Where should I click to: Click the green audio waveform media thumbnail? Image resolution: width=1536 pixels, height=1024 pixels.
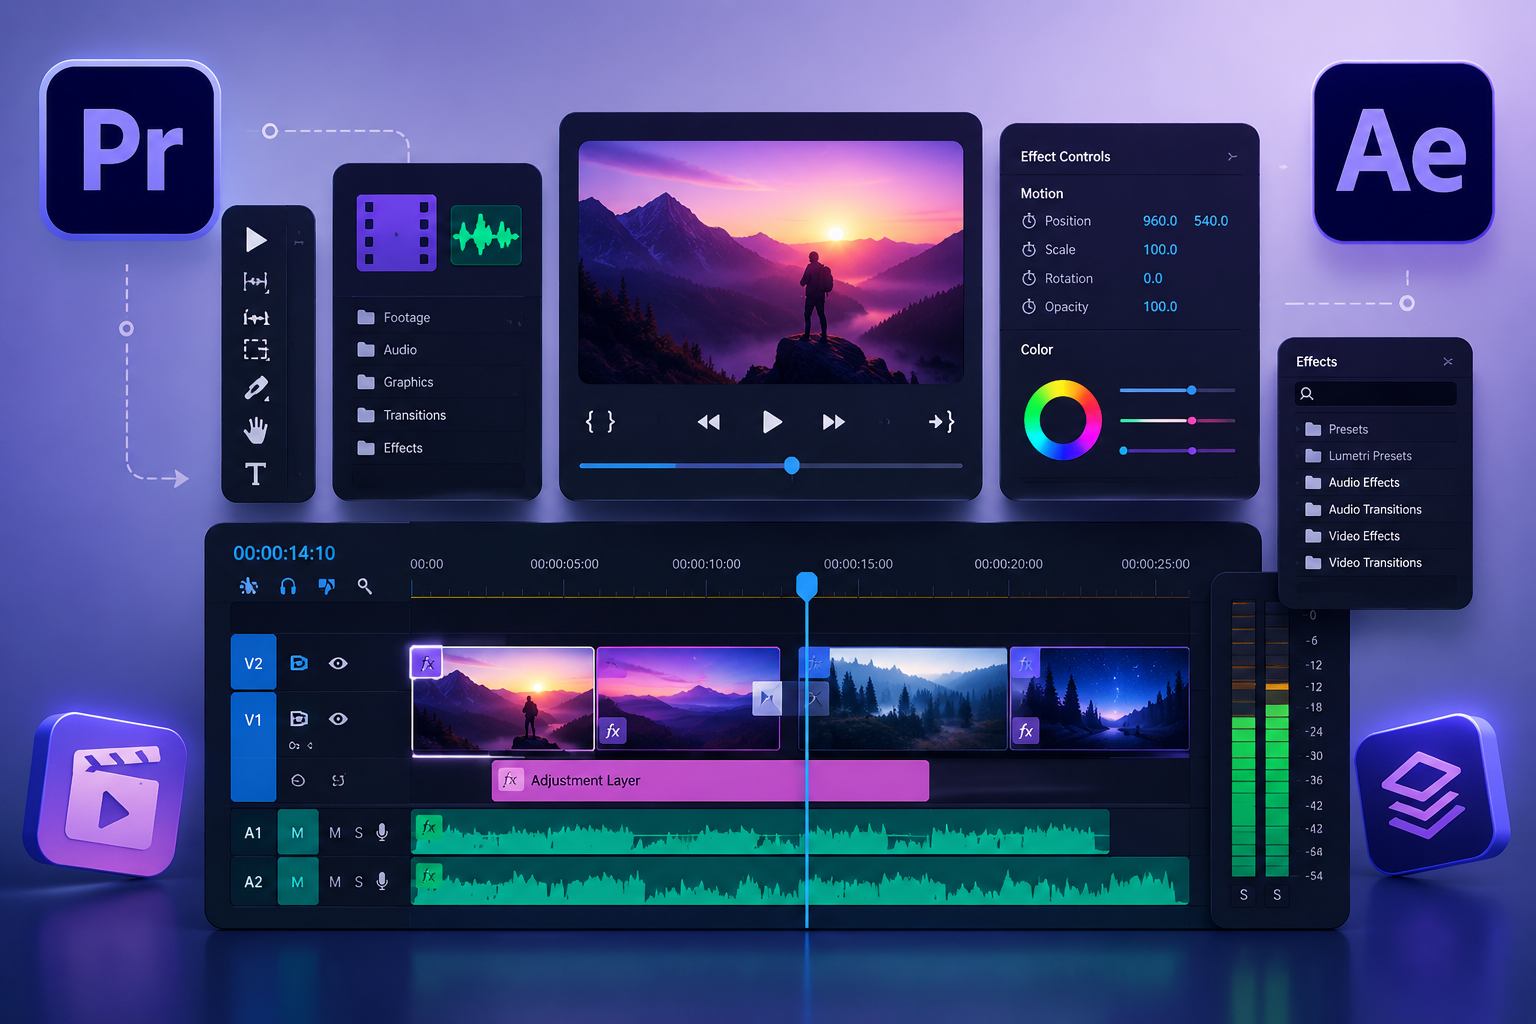tap(486, 236)
